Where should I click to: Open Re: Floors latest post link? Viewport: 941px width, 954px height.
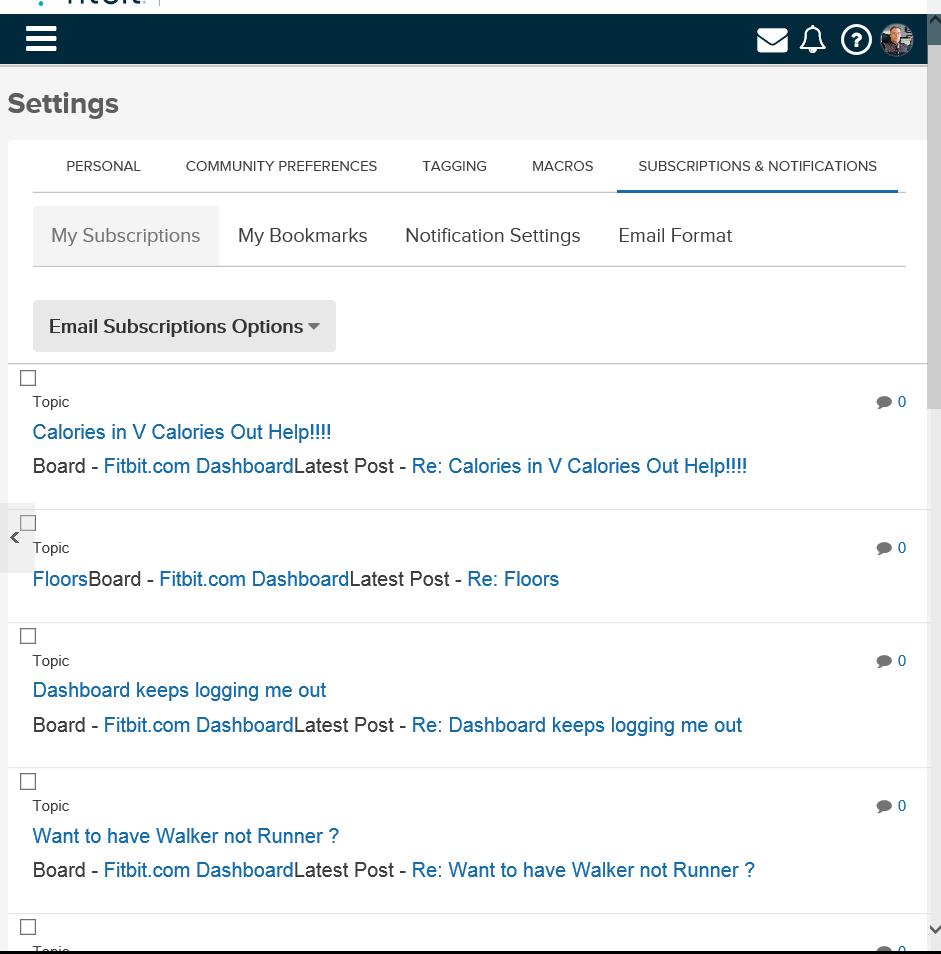(x=513, y=579)
